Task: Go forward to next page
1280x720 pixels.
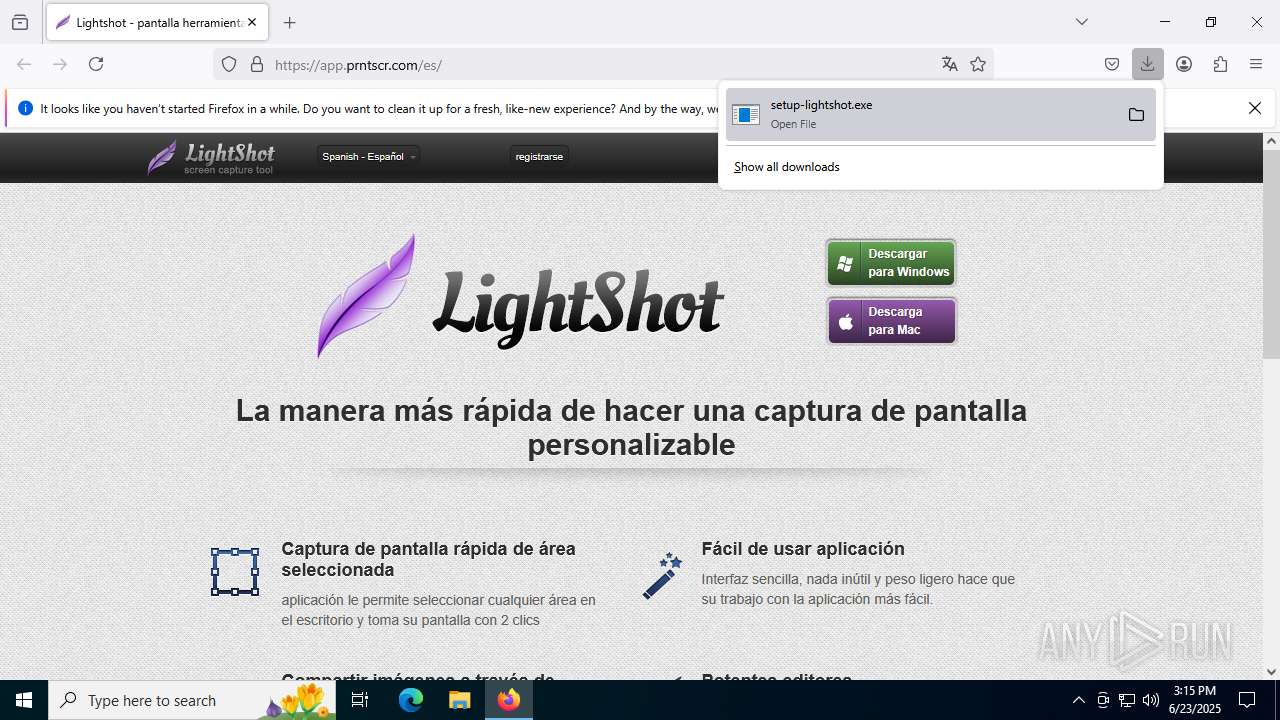Action: 60,64
